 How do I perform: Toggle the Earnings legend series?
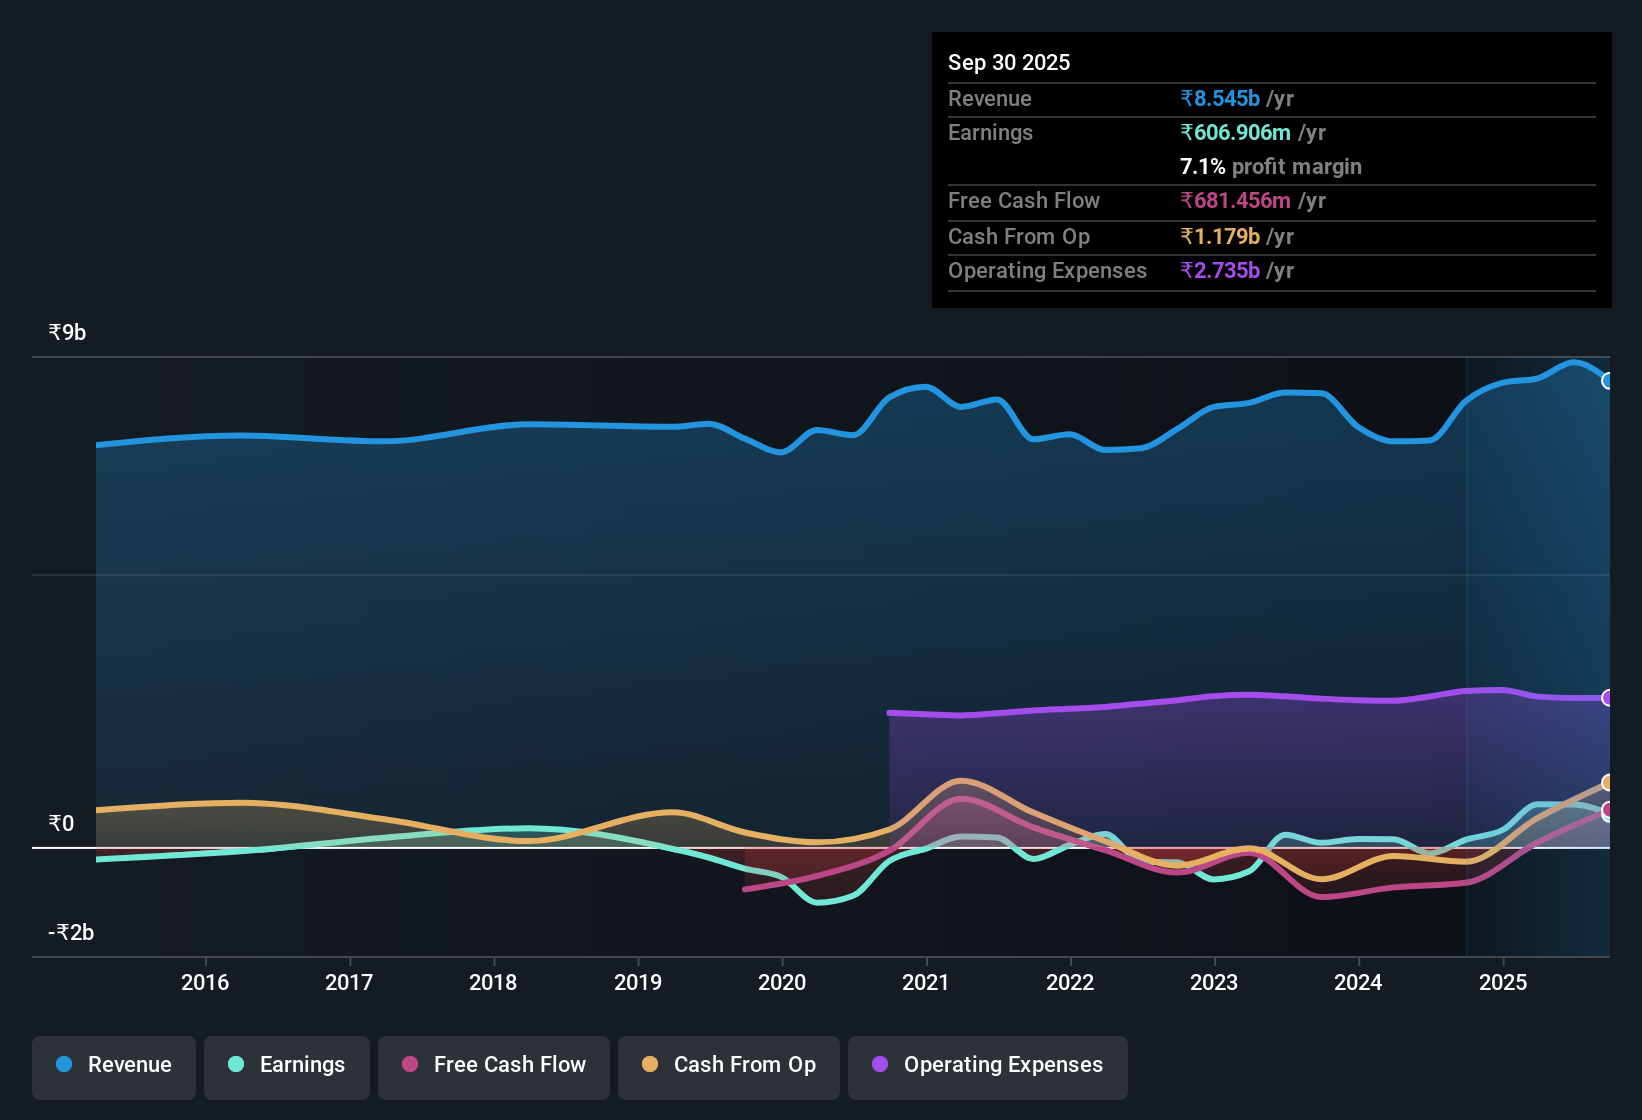(x=287, y=1066)
